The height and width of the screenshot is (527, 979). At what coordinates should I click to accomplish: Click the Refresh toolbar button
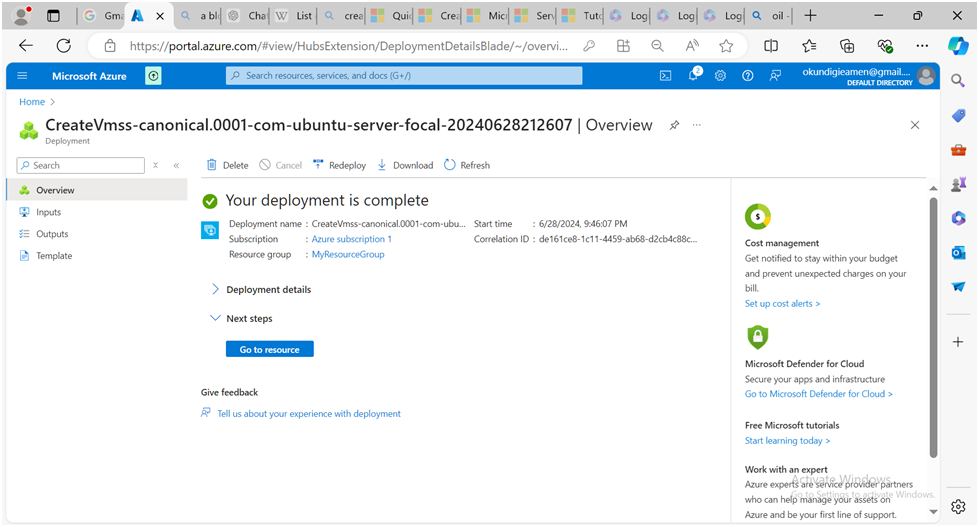click(x=467, y=165)
